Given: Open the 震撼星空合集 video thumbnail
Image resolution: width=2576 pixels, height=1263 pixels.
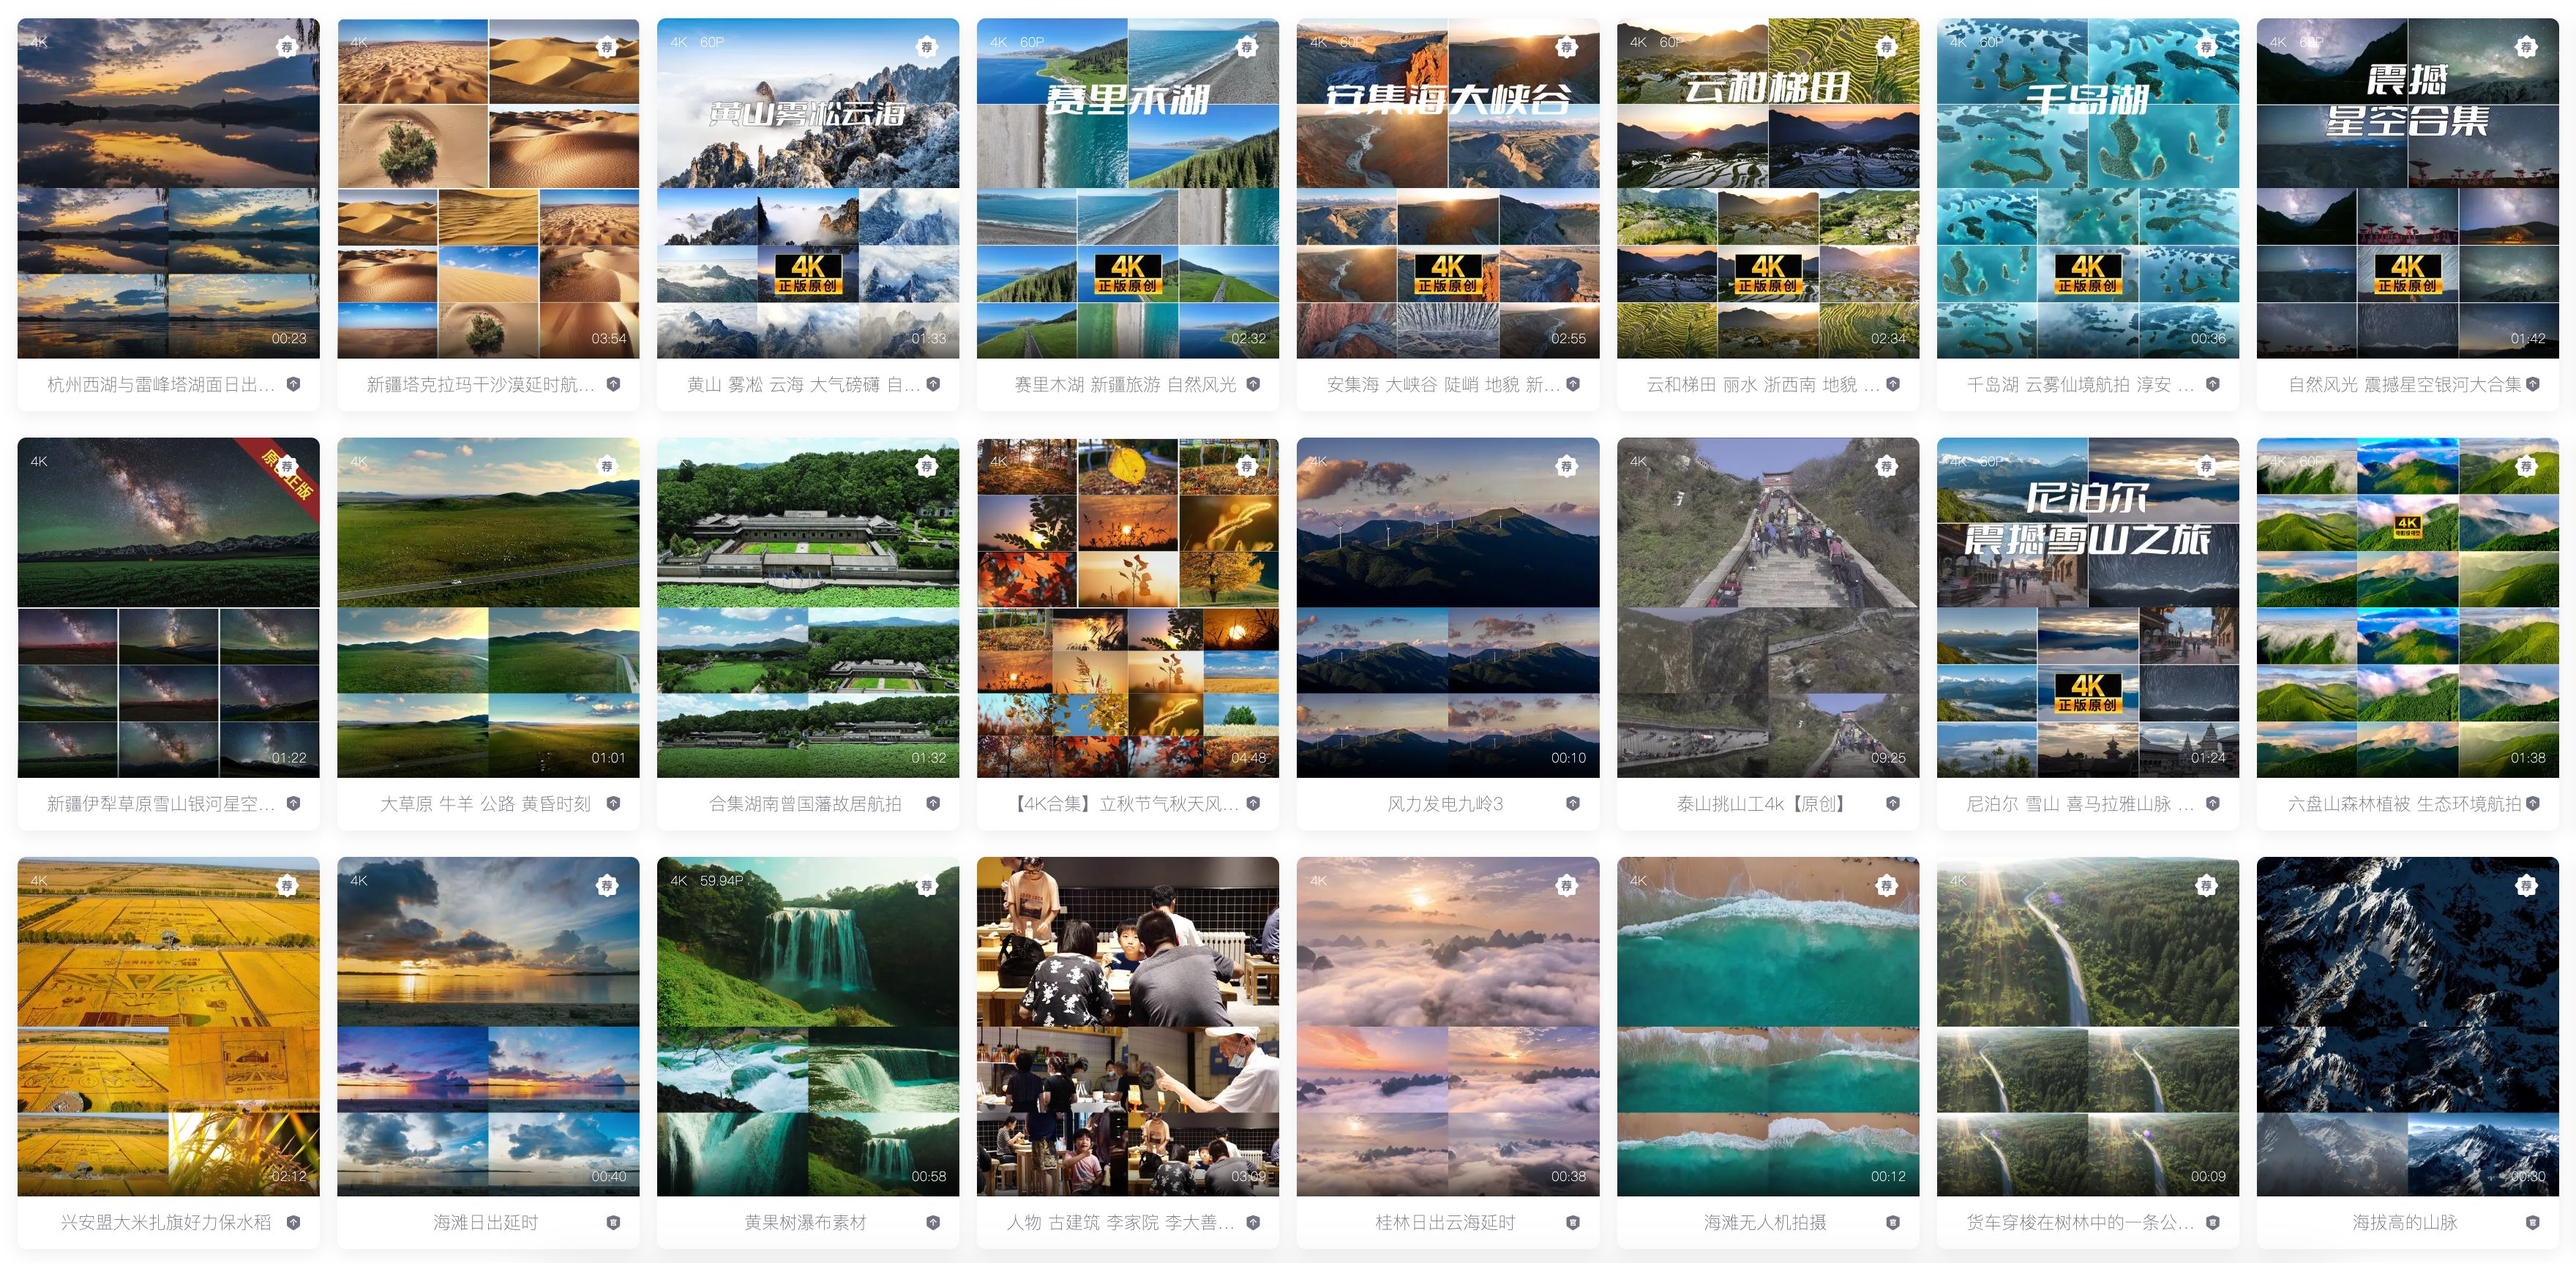Looking at the screenshot, I should pos(2408,188).
